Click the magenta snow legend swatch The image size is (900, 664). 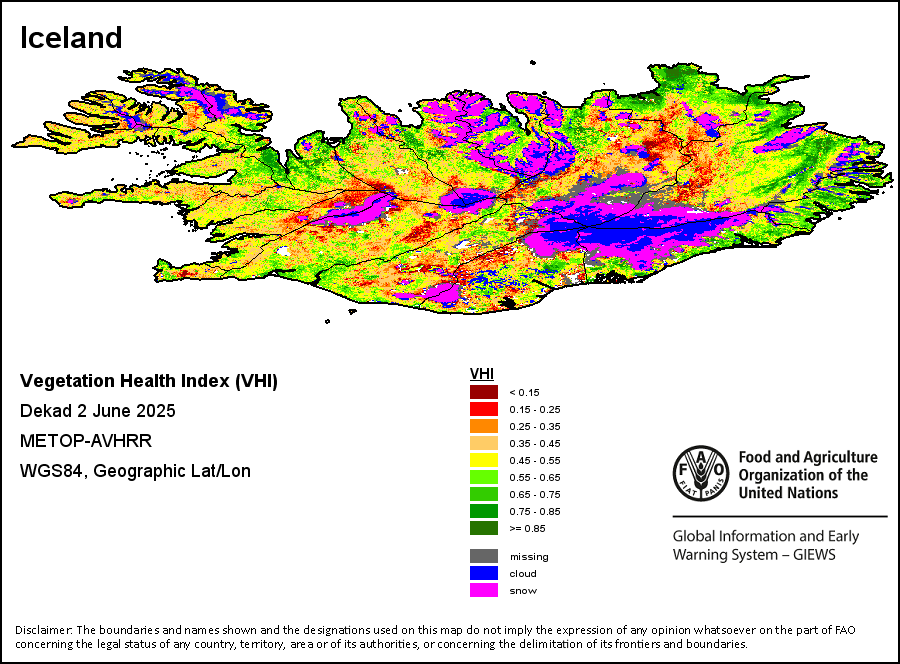point(484,590)
